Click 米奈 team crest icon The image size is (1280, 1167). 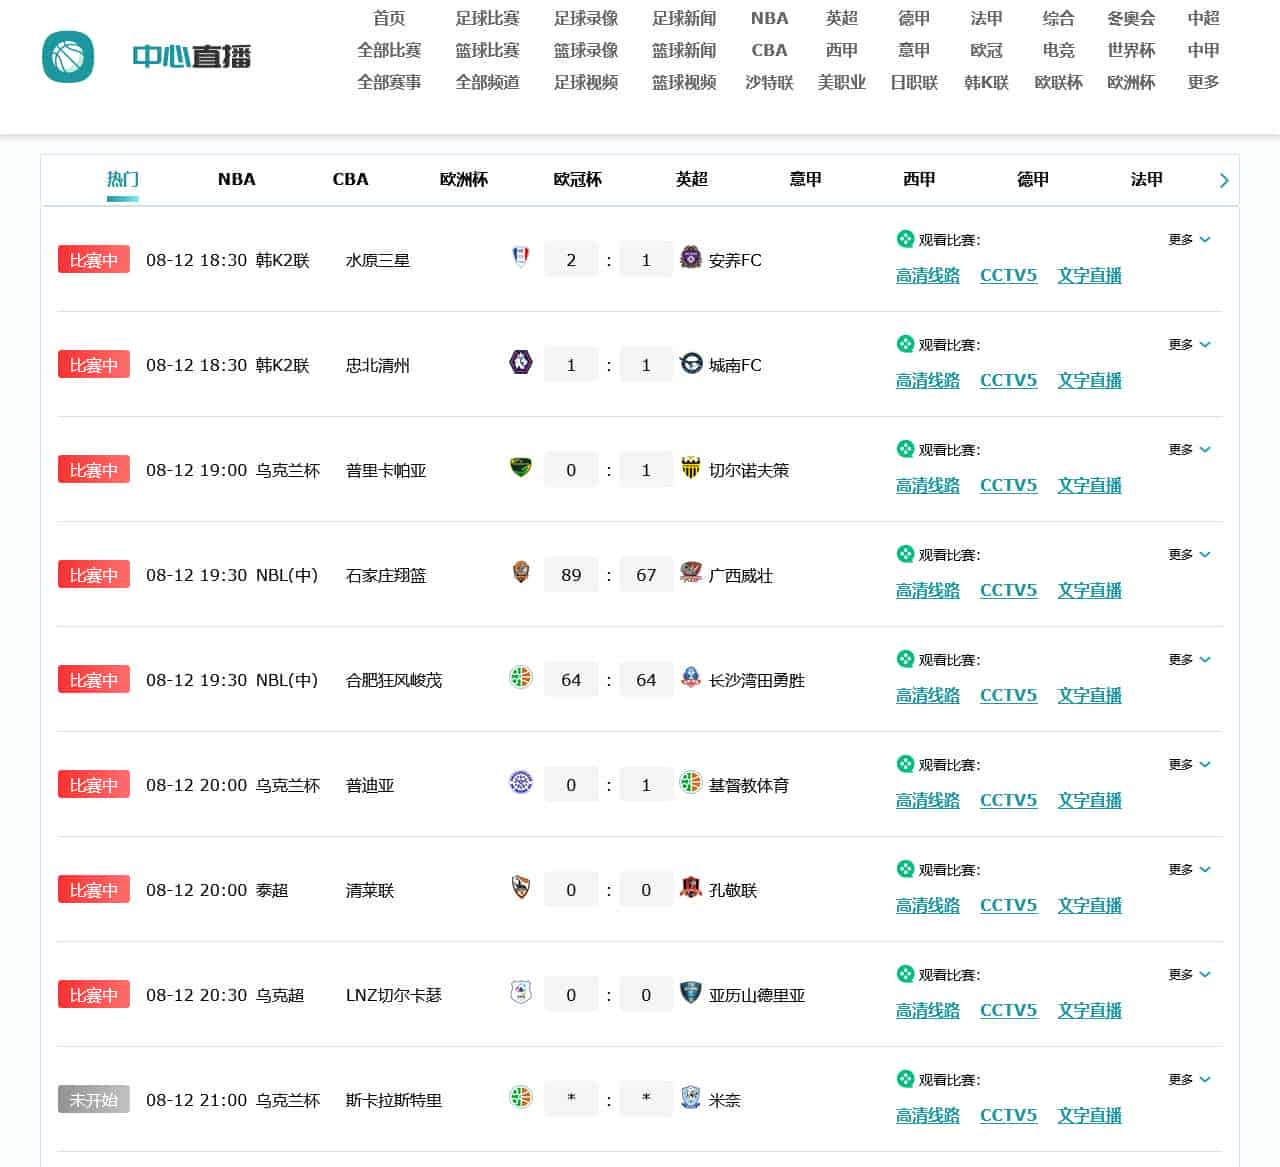691,1097
